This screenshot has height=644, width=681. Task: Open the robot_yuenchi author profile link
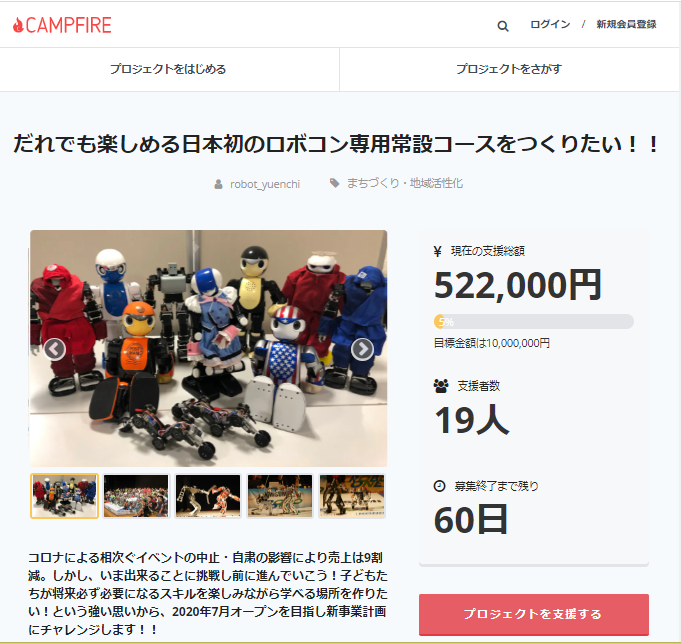coord(265,184)
